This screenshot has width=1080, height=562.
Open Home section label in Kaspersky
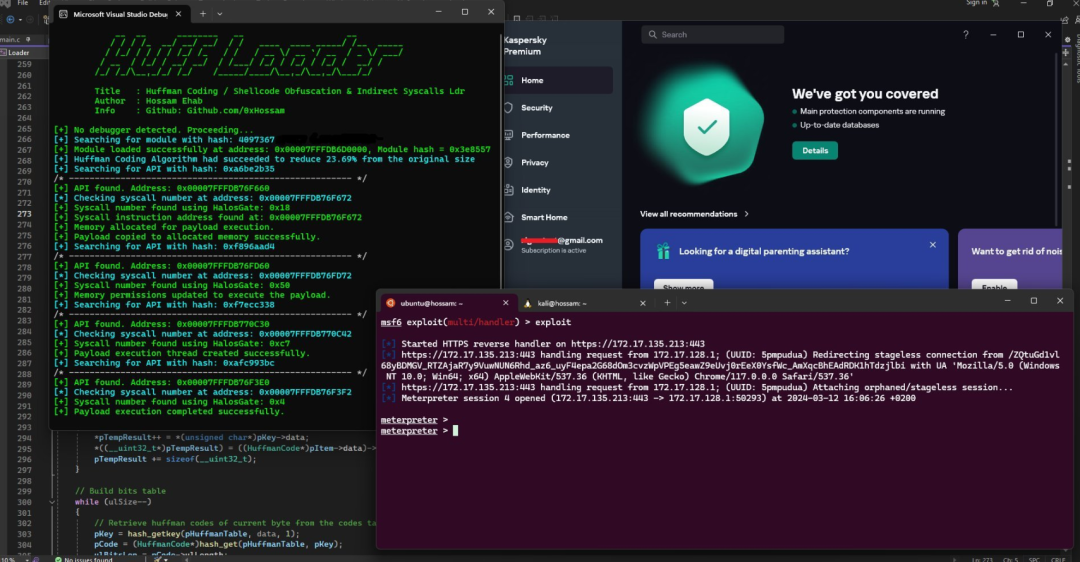532,81
